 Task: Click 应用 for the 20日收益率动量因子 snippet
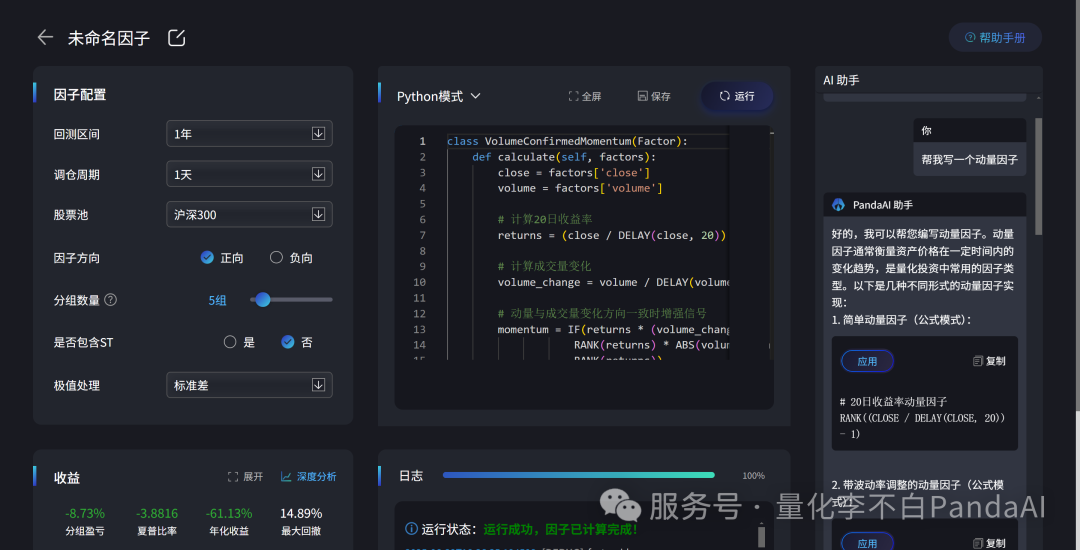coord(867,361)
